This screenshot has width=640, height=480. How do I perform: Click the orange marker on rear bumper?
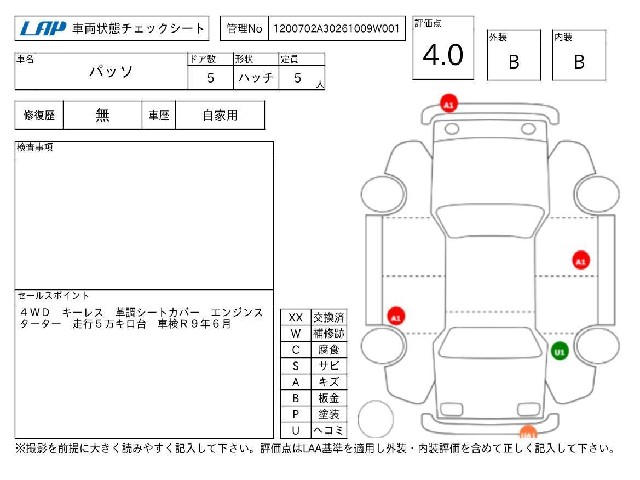click(528, 432)
